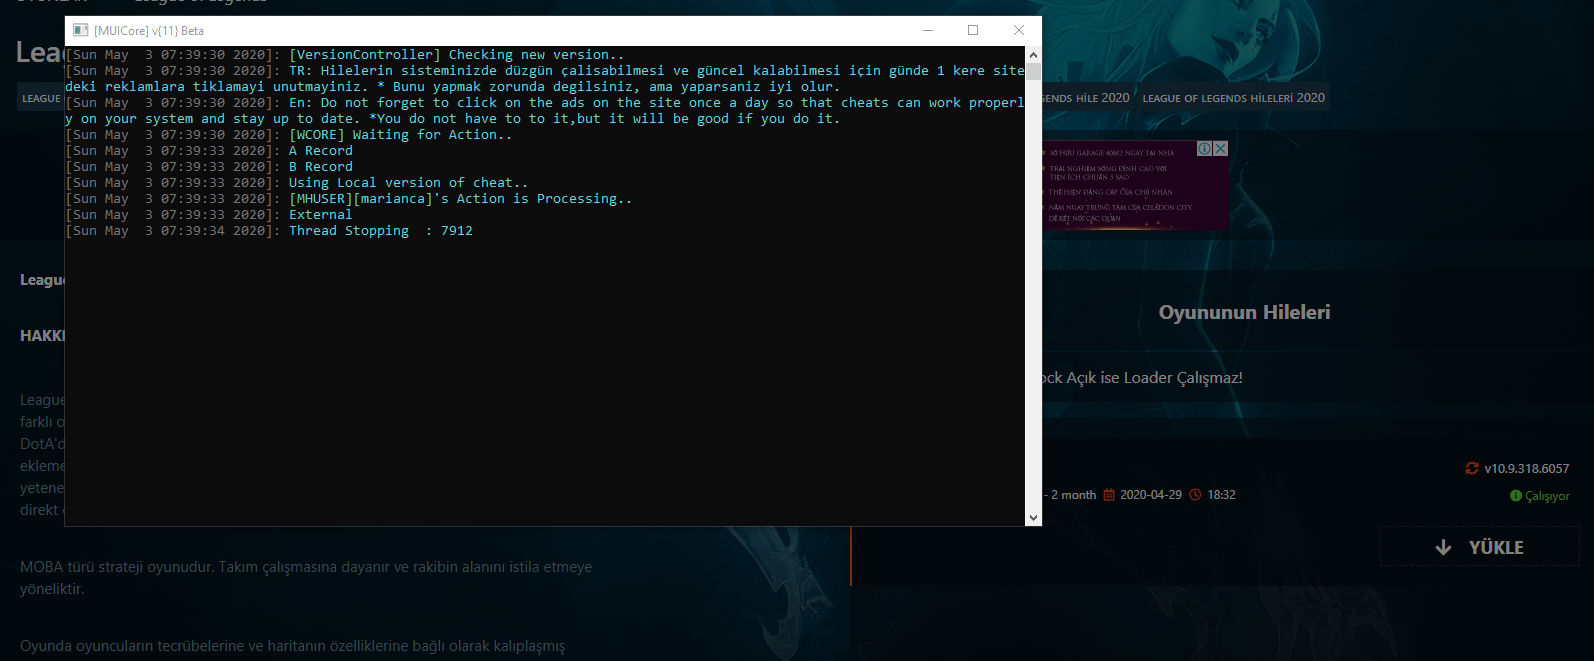Screen dimensions: 1594x661
Task: Click the date 2020-04-29 on webpage
Action: point(1150,495)
